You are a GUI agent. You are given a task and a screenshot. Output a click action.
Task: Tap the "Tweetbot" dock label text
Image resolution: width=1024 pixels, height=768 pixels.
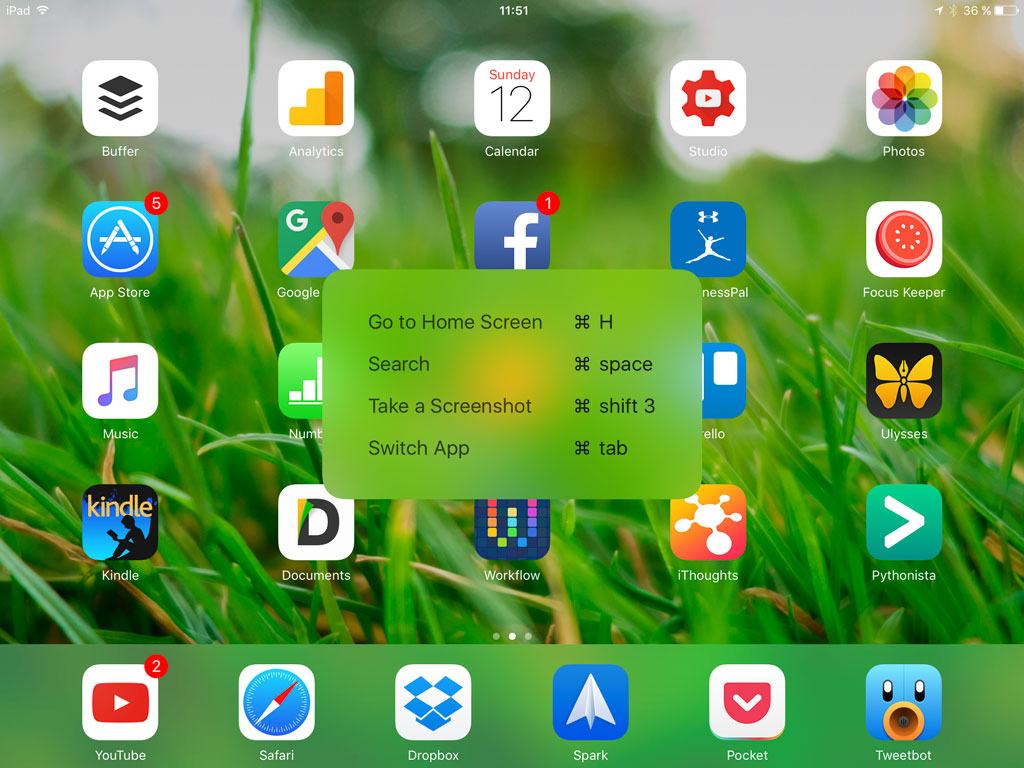(904, 756)
